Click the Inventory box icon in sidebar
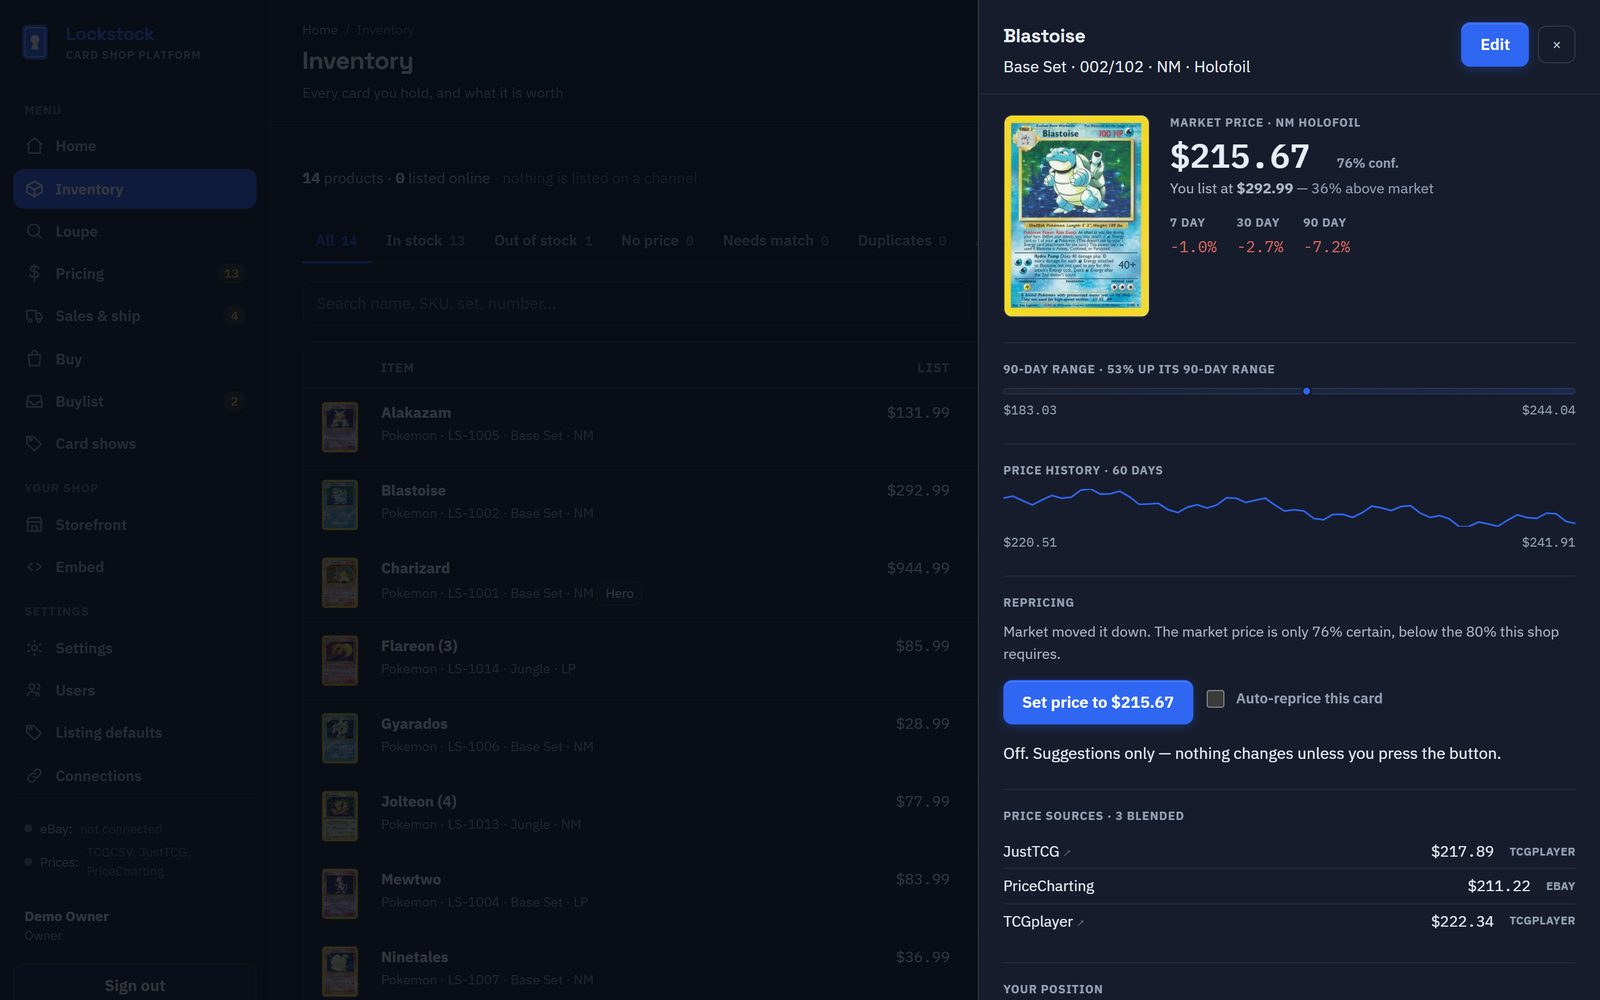Screen dimensions: 1600x1000 [x=34, y=189]
